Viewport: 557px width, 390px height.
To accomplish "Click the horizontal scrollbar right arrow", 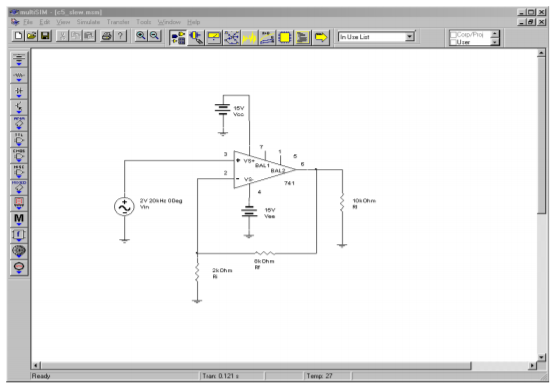I will coord(532,365).
